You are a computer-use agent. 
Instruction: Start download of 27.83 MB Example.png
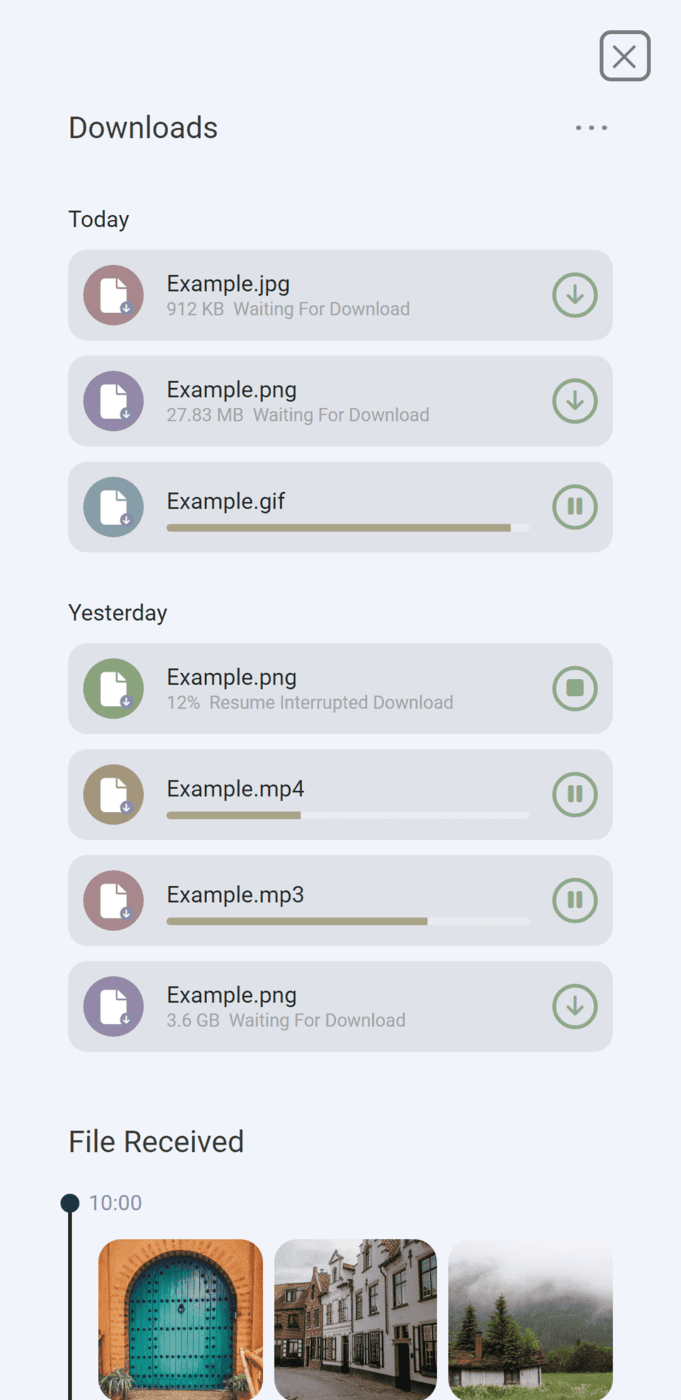coord(575,401)
